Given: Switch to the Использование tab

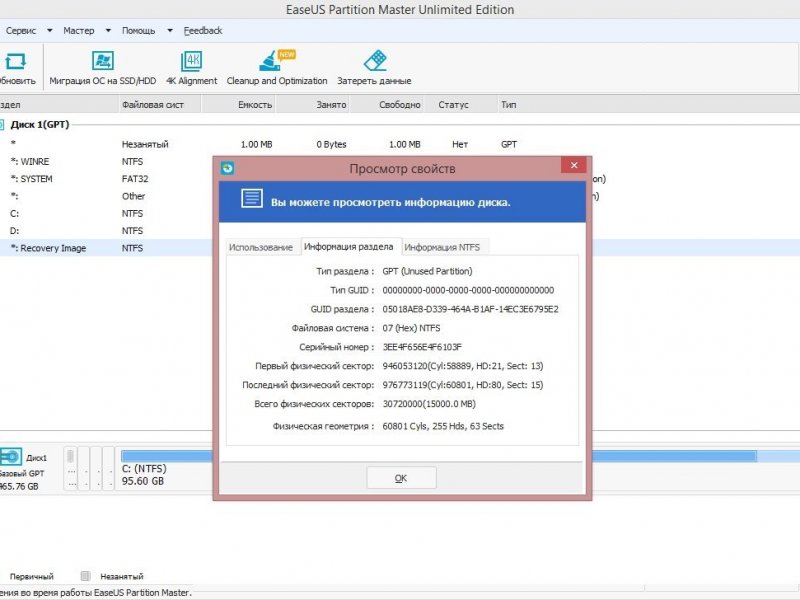Looking at the screenshot, I should pyautogui.click(x=261, y=247).
